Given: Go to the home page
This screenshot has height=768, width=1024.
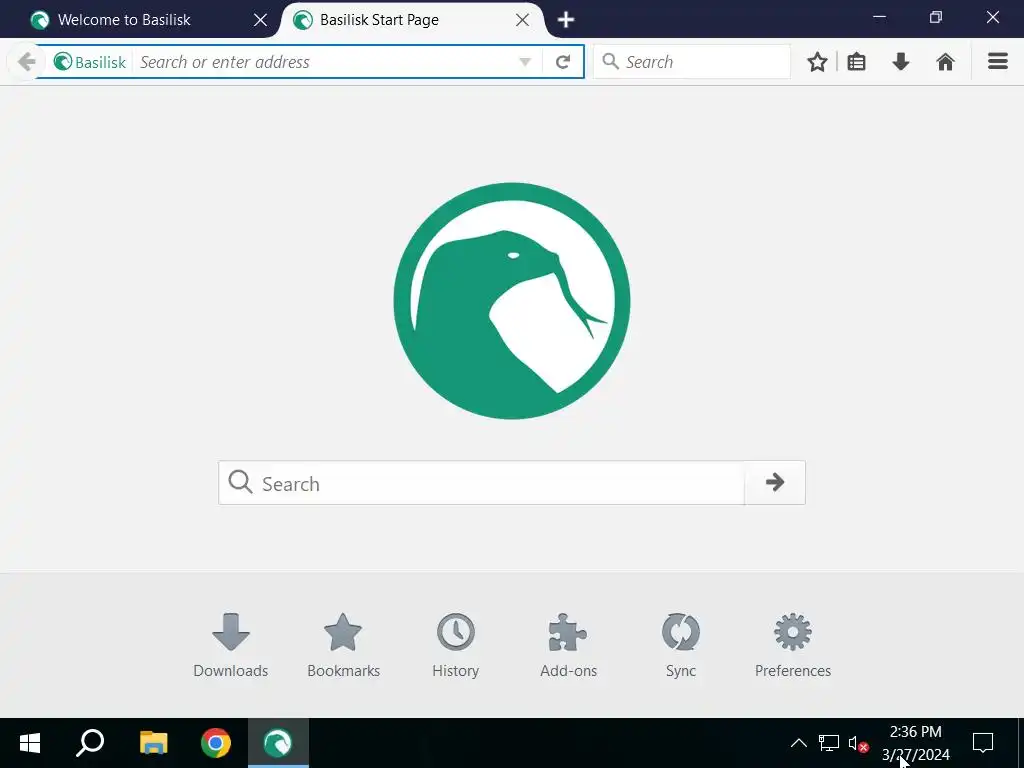Looking at the screenshot, I should pos(945,62).
